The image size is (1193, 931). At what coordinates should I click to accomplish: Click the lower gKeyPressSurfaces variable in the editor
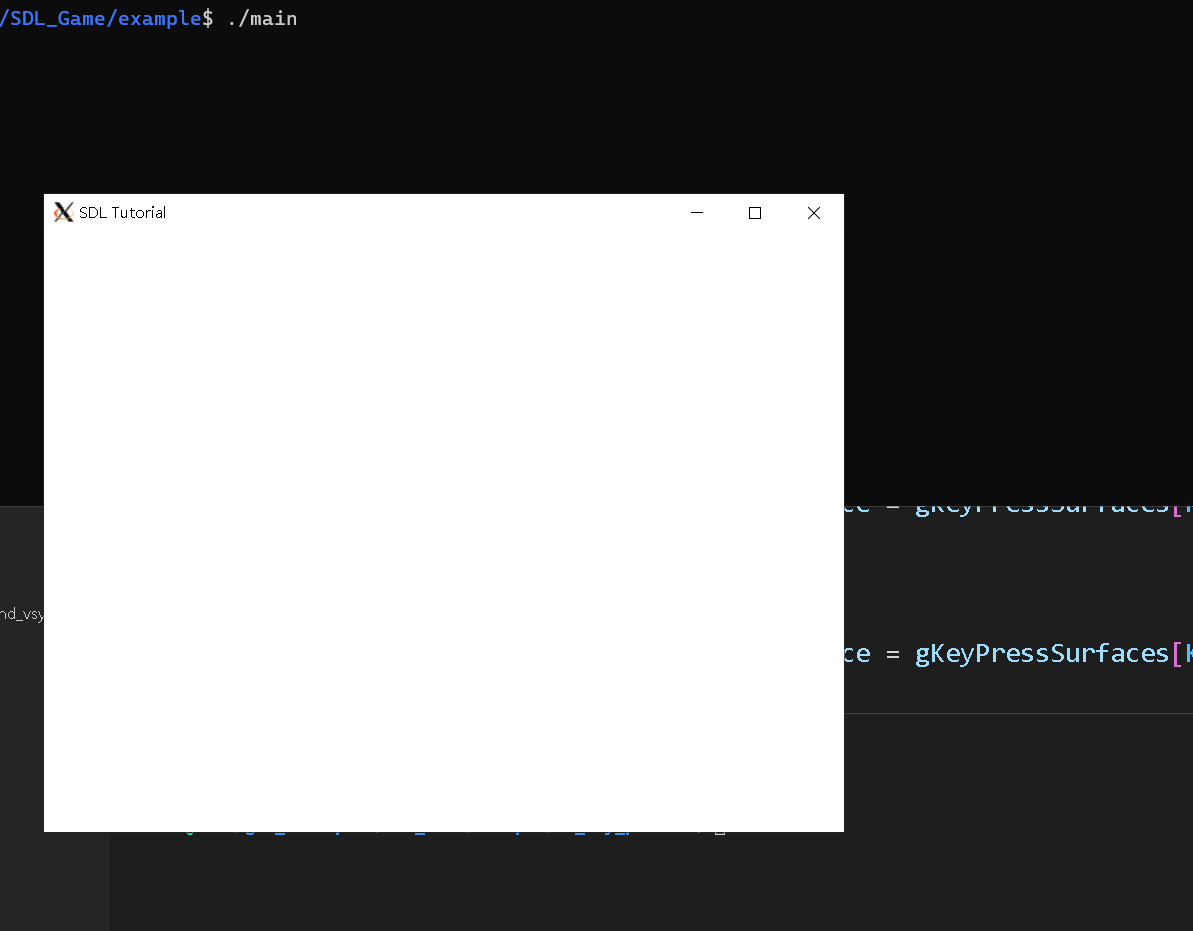pos(1043,652)
